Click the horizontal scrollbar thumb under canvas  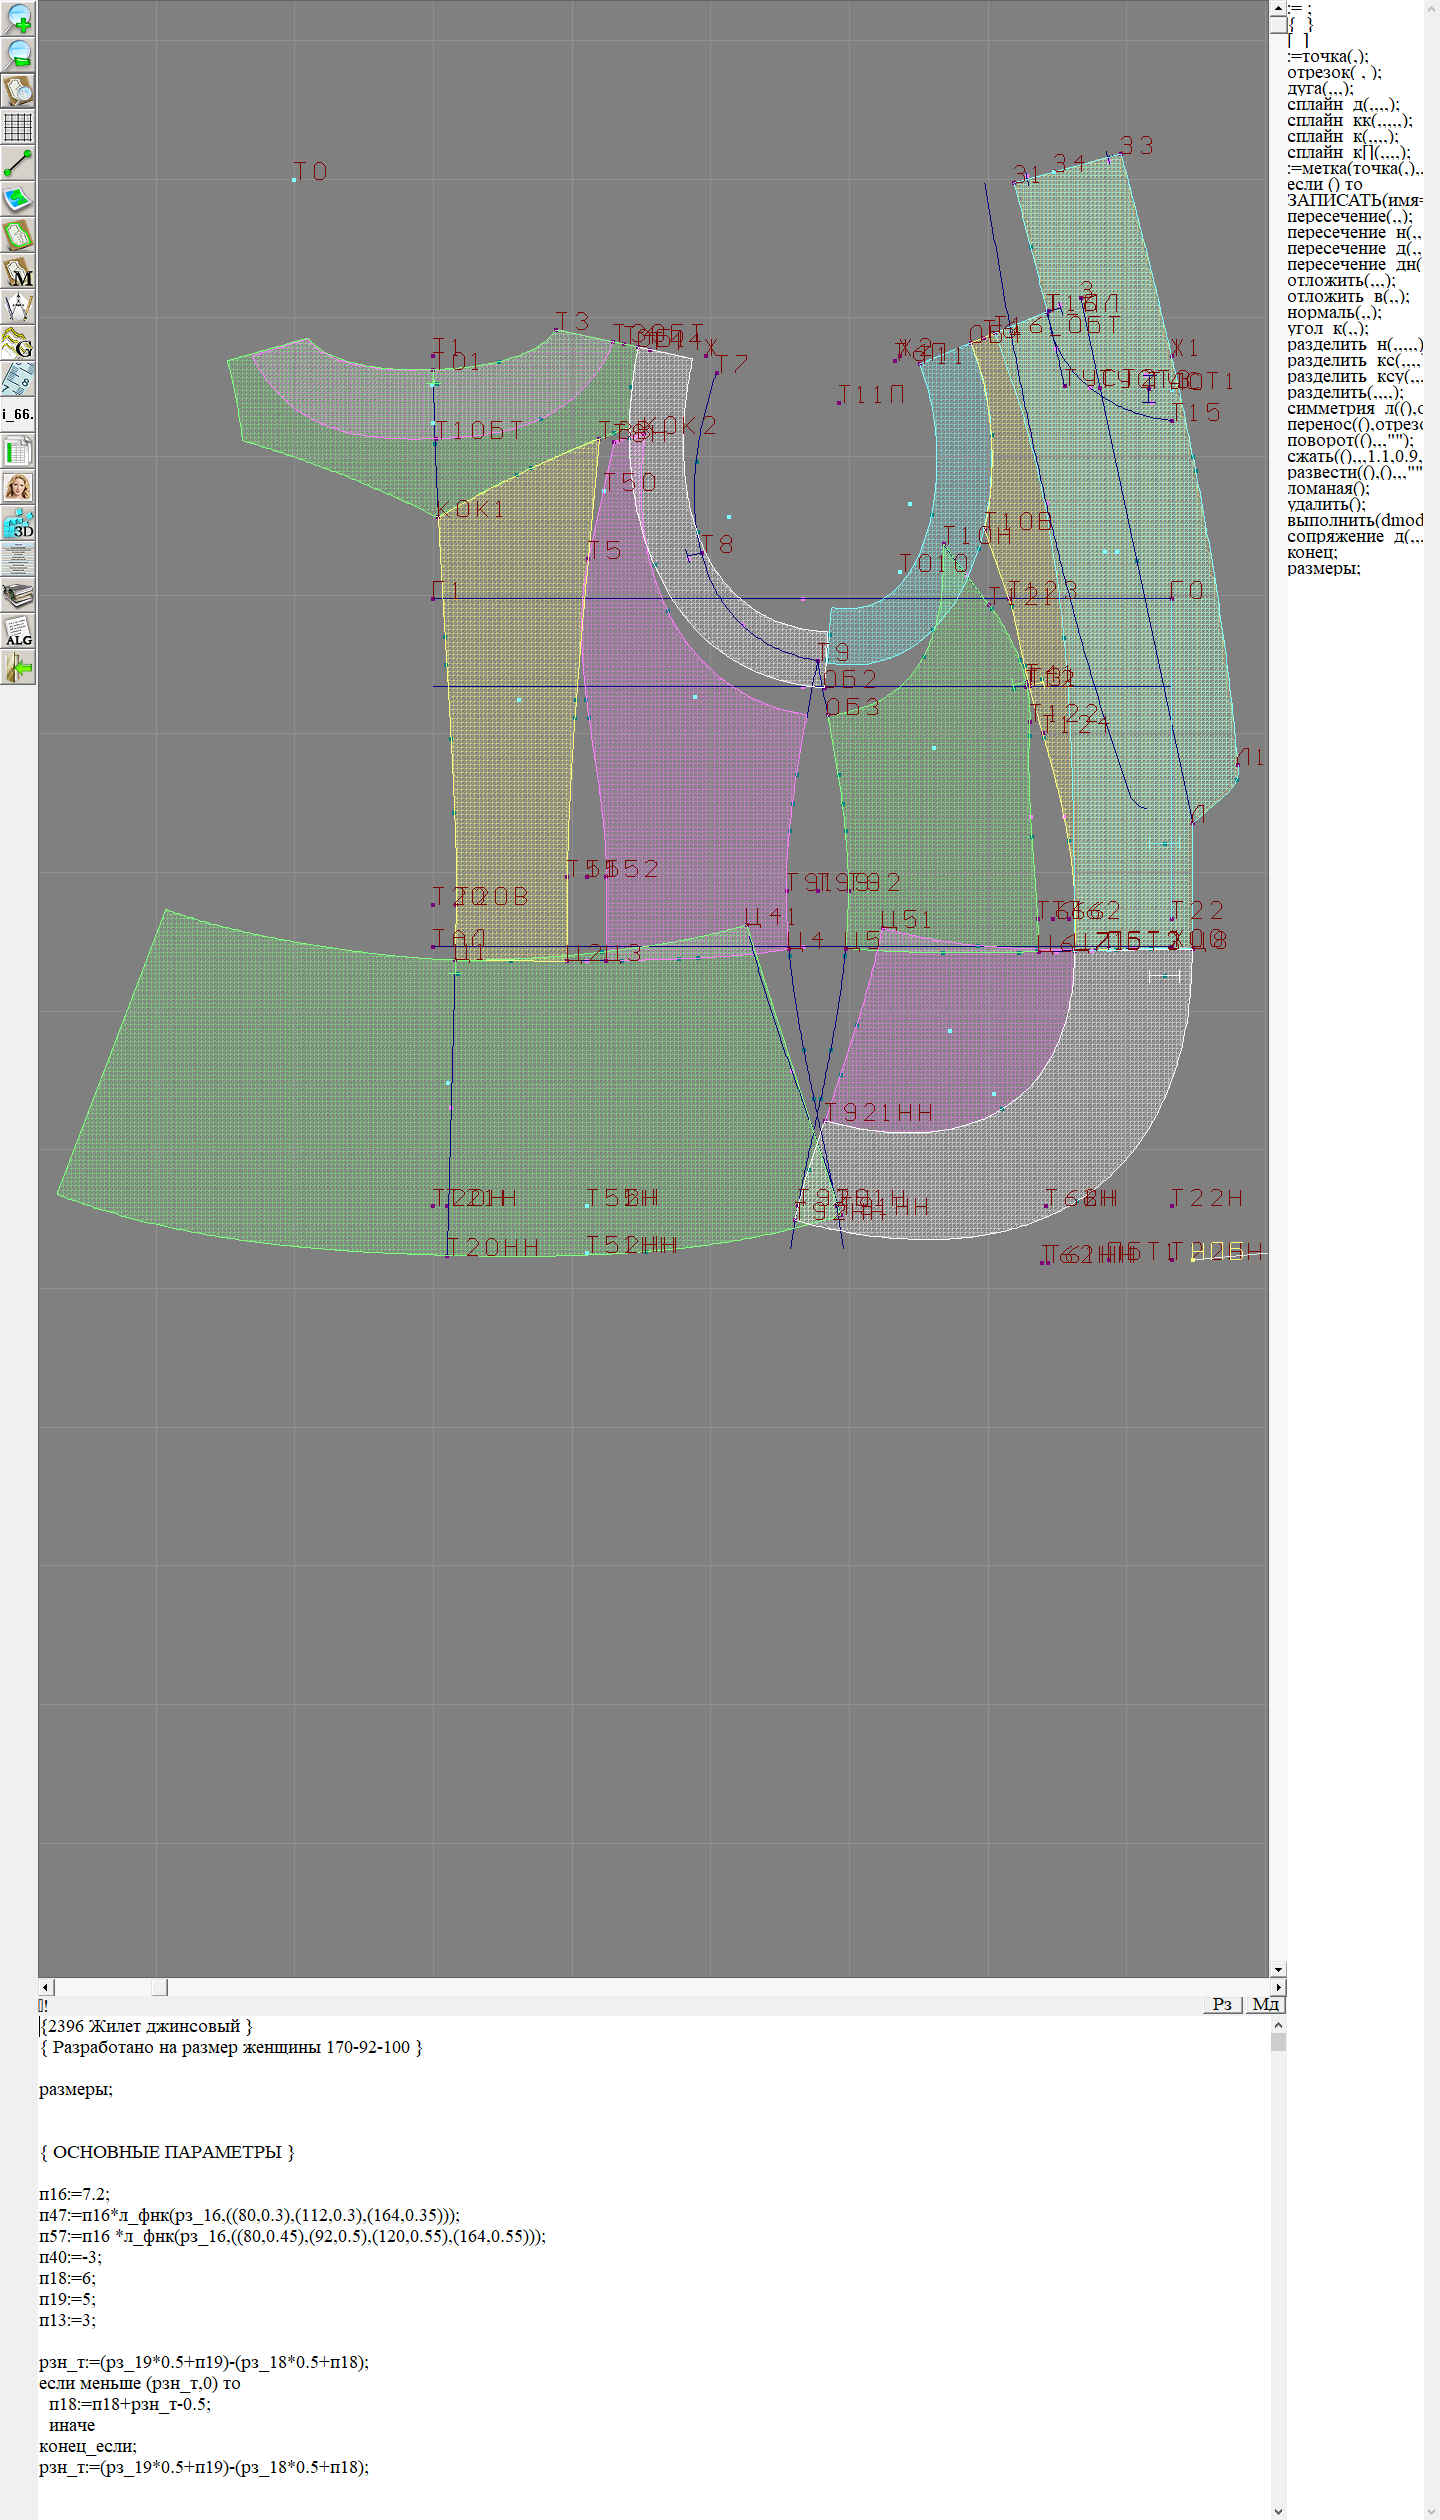point(159,1987)
